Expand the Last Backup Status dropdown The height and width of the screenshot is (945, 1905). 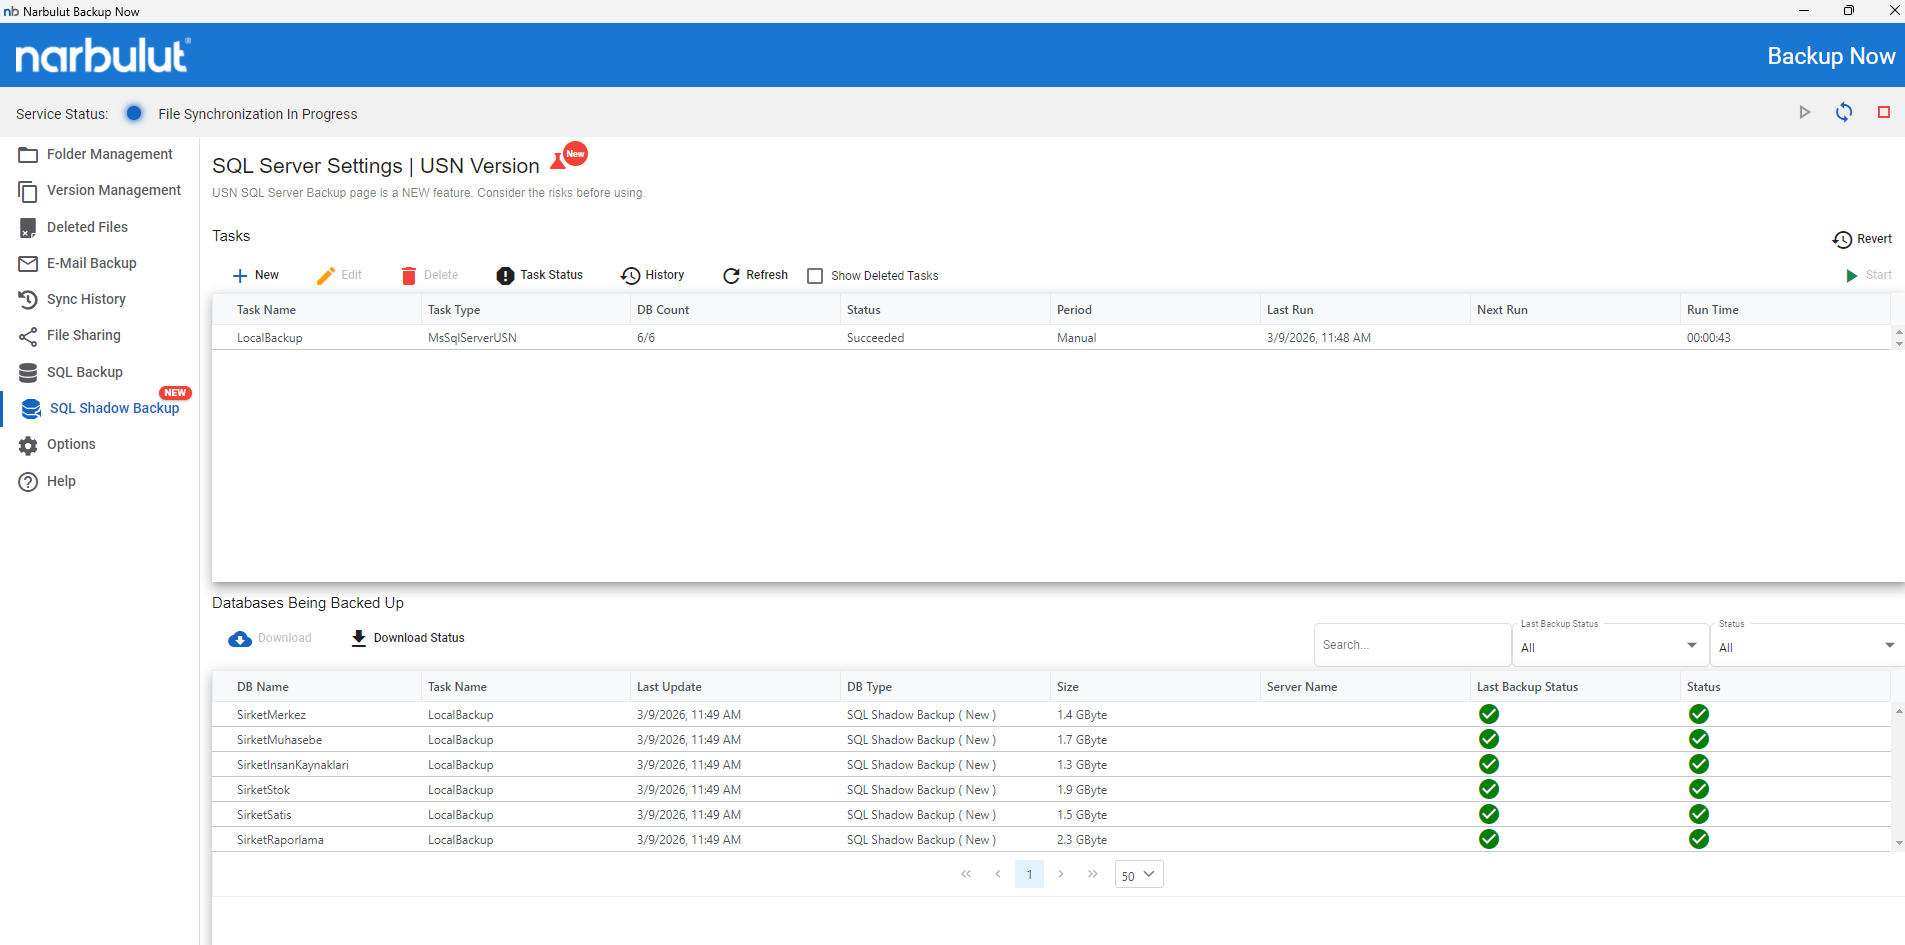click(x=1608, y=647)
